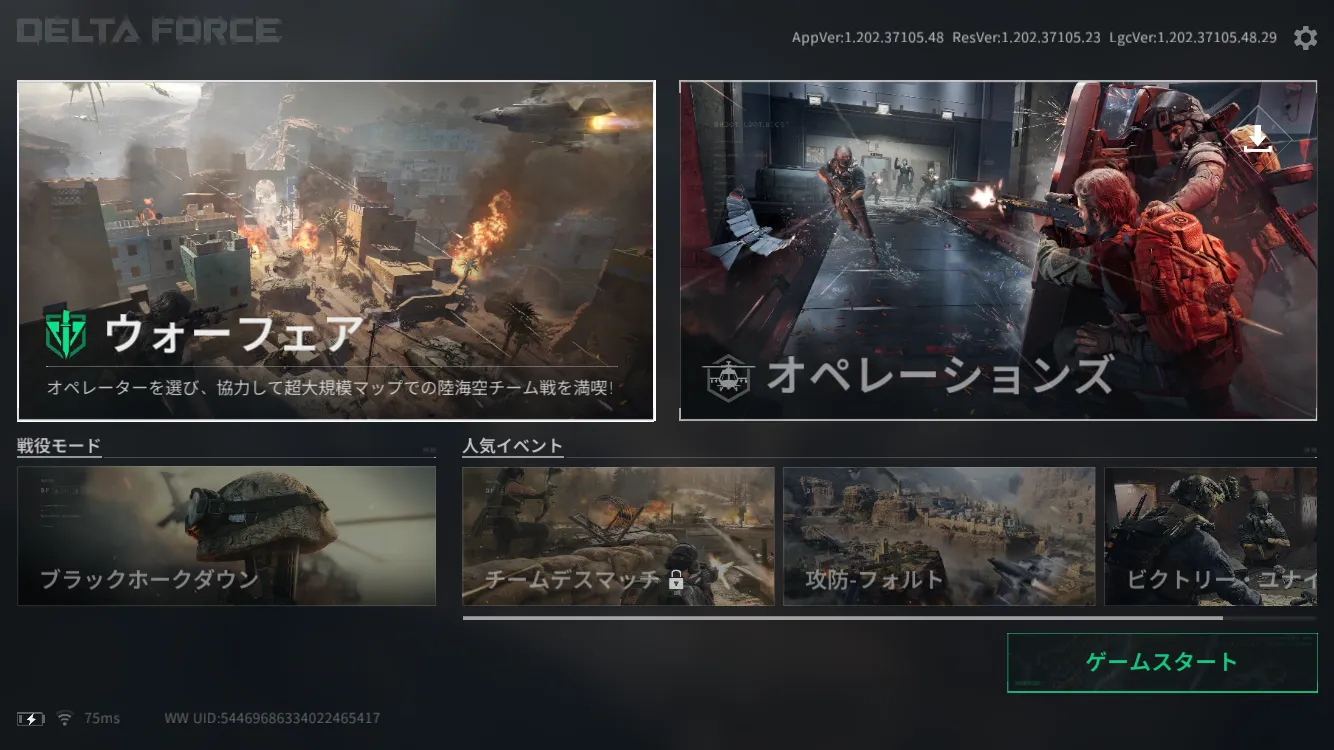Select the 人気イベント section heading
The width and height of the screenshot is (1334, 750).
coord(512,446)
